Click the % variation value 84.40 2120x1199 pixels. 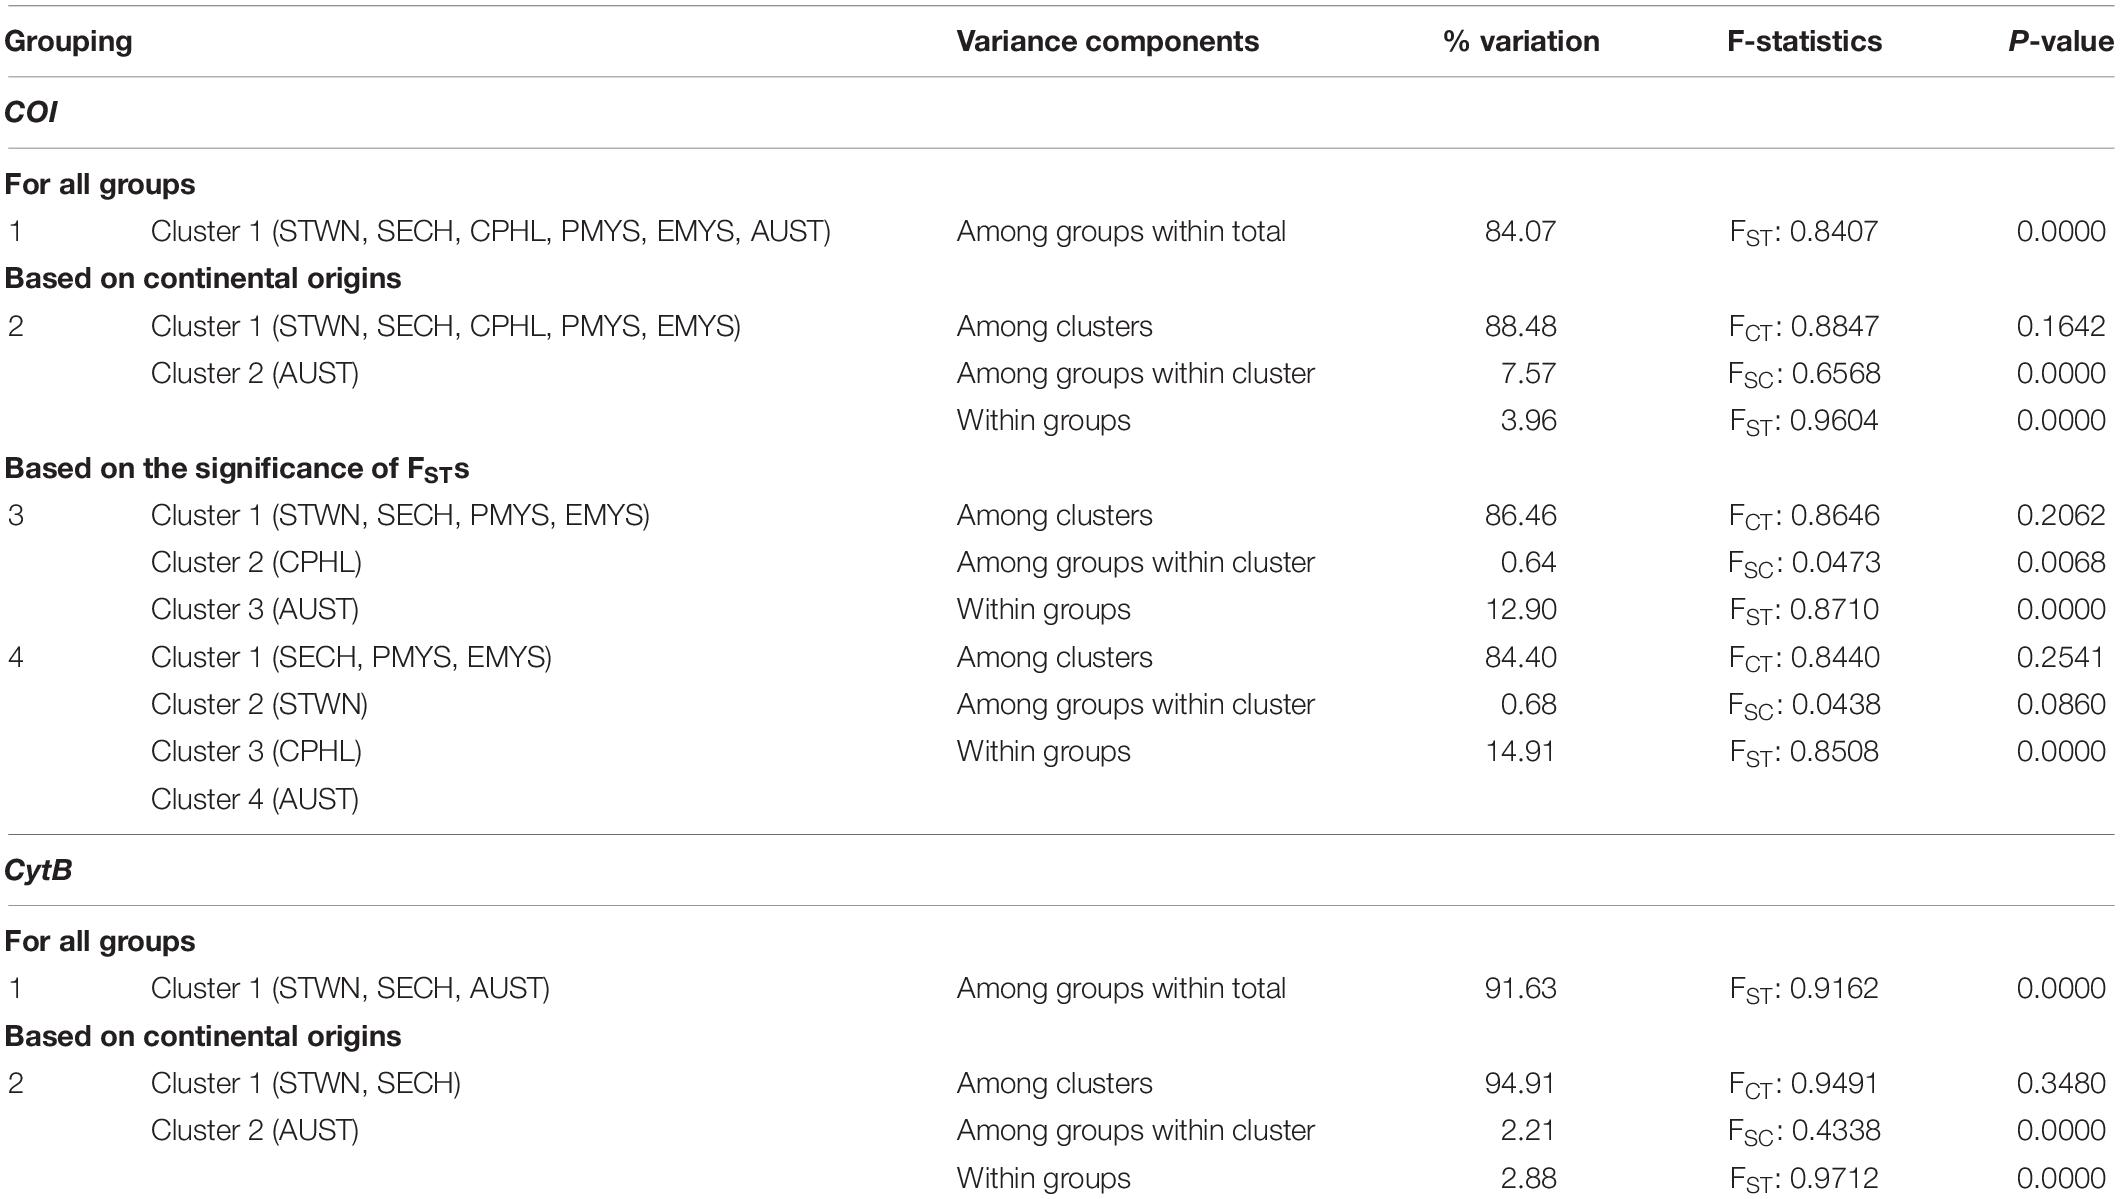click(1520, 658)
